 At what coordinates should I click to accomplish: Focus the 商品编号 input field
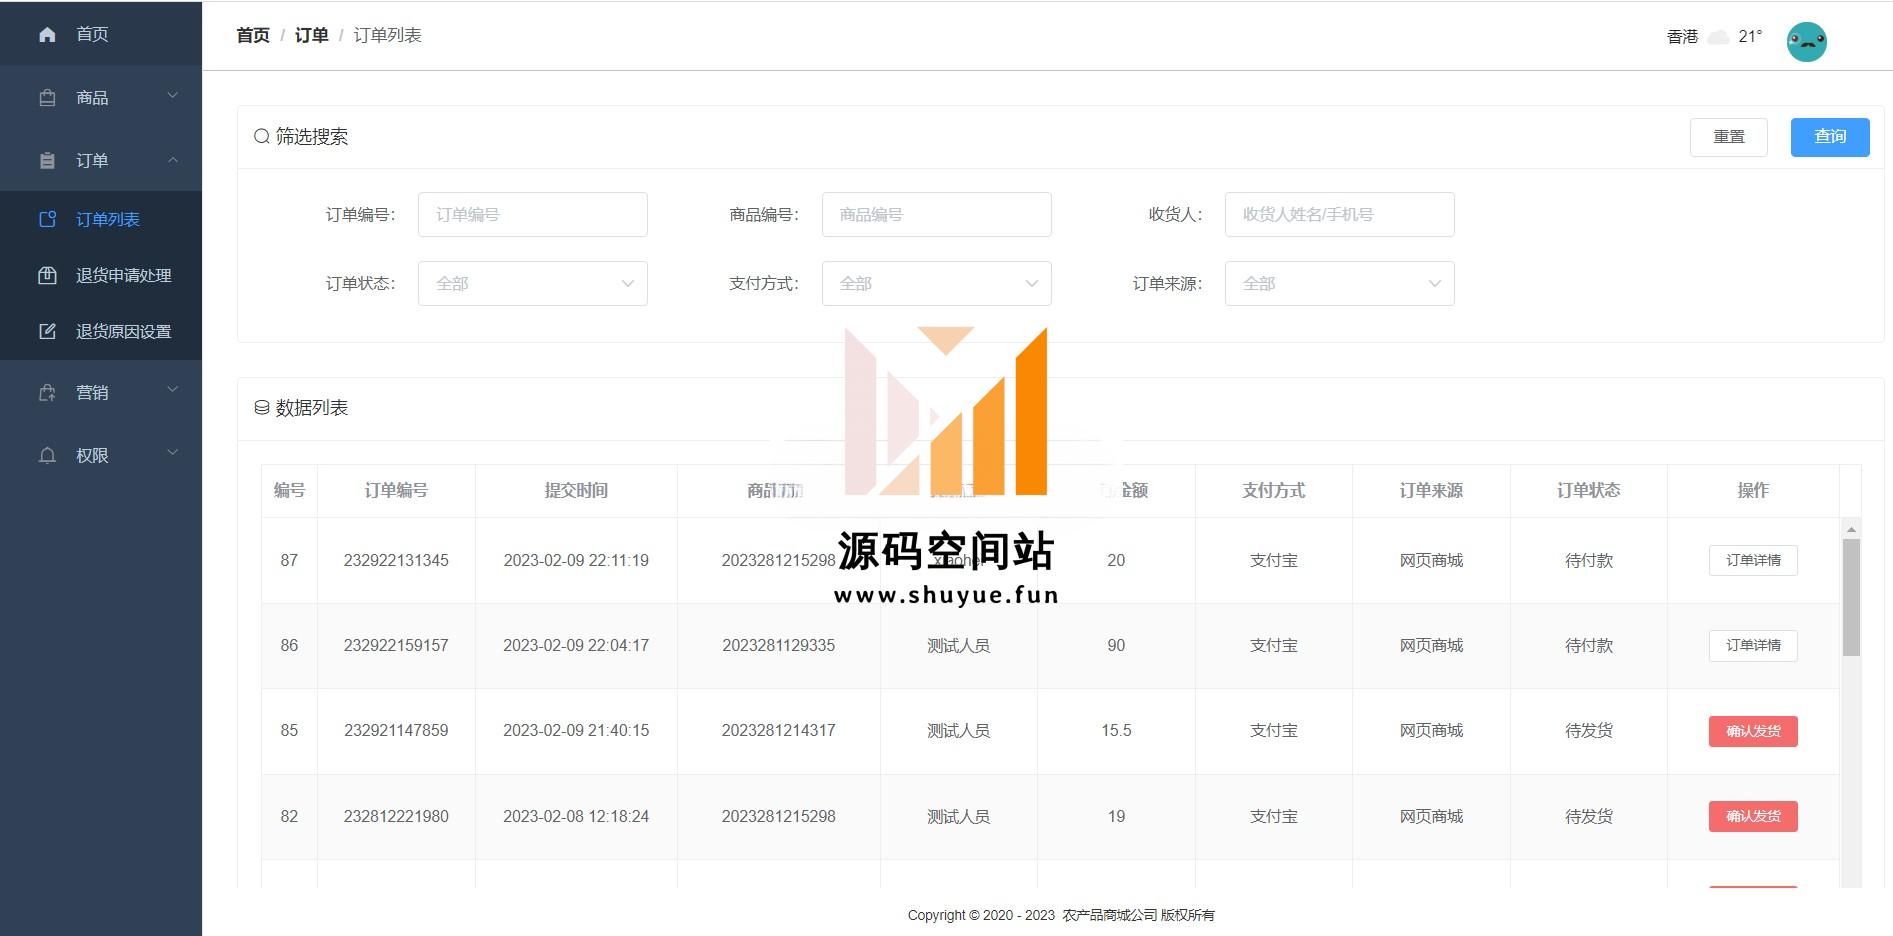pos(936,214)
